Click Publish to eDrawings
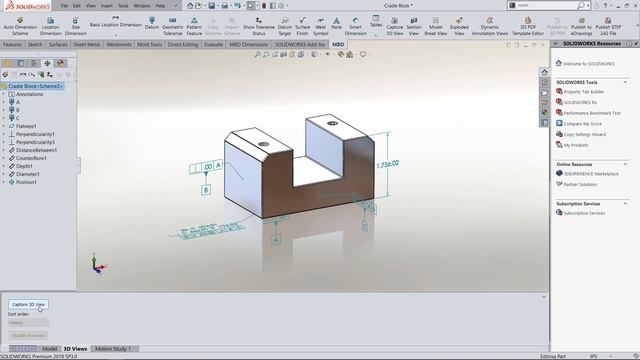 point(581,26)
